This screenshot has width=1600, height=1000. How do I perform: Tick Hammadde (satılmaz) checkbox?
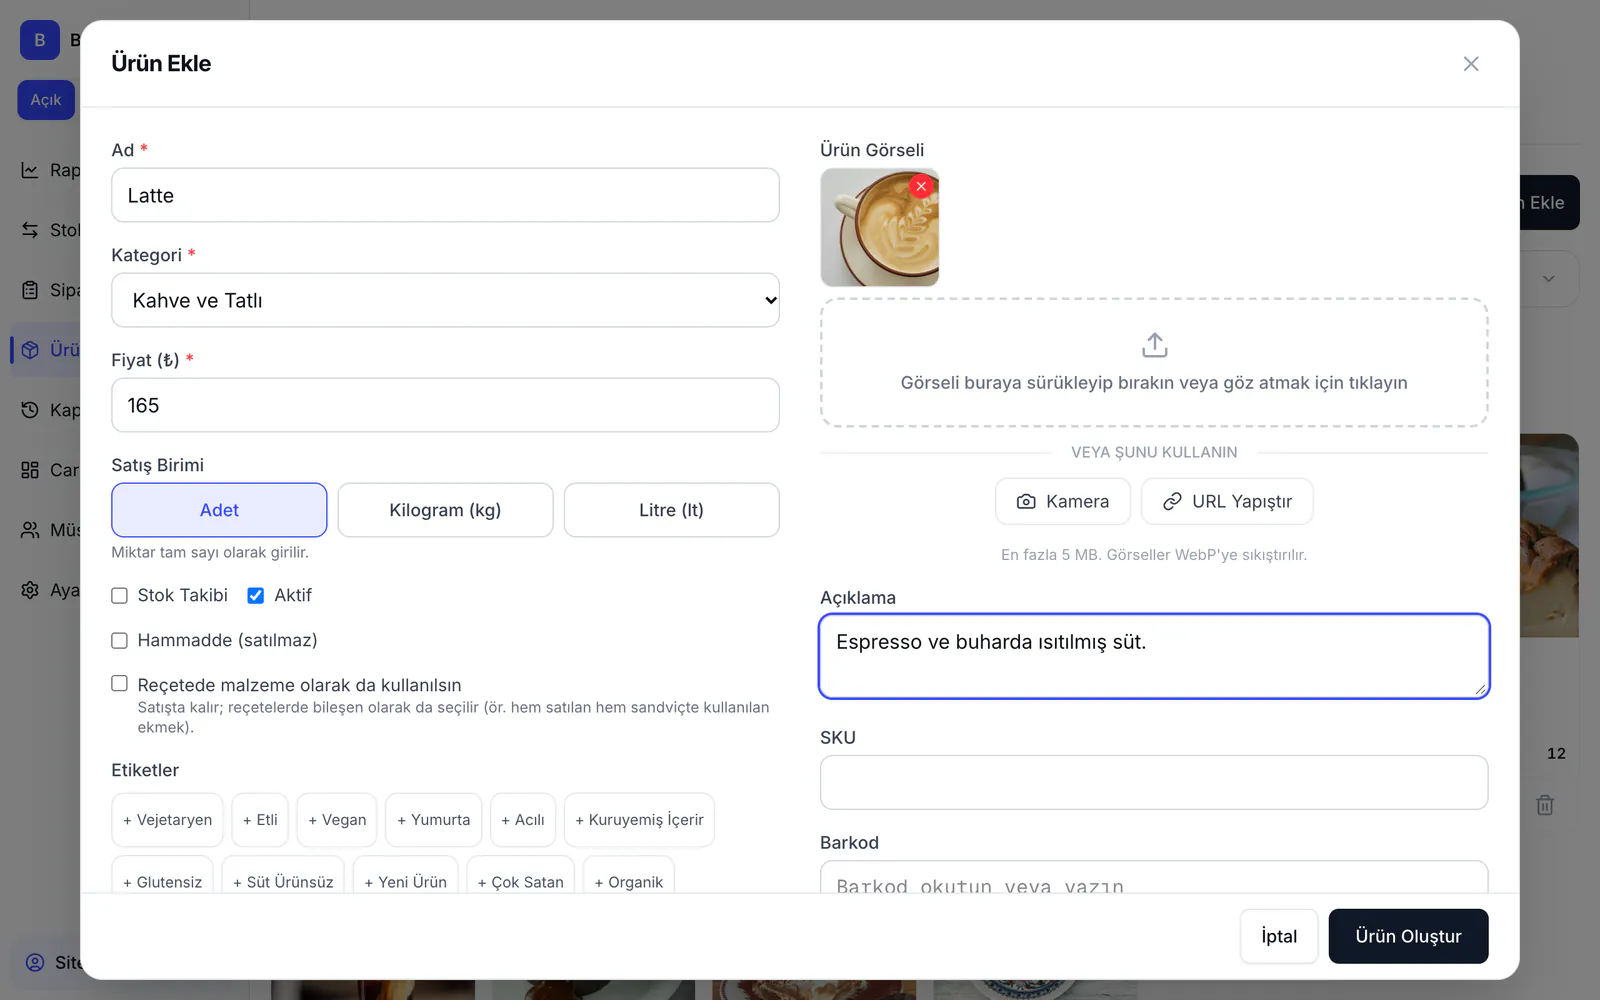click(x=119, y=641)
